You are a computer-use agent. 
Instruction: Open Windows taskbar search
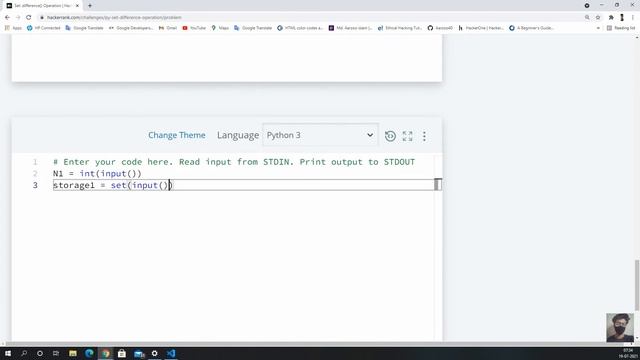pyautogui.click(x=24, y=353)
